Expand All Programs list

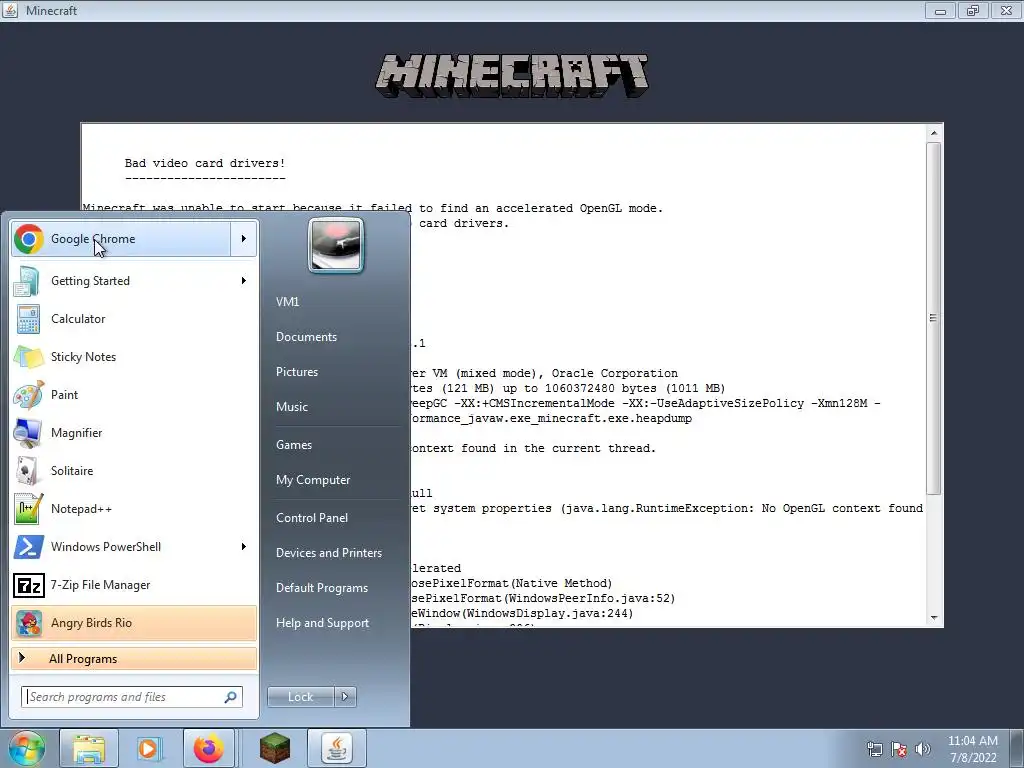(x=134, y=659)
